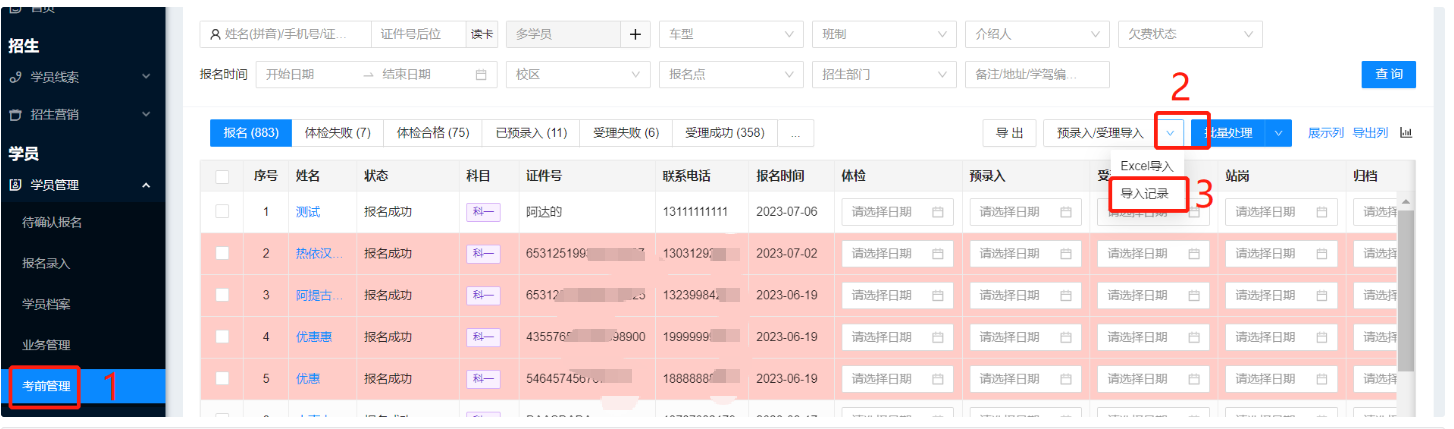This screenshot has width=1454, height=429.
Task: Click the 预录入/受理导入 button
Action: pos(1100,133)
